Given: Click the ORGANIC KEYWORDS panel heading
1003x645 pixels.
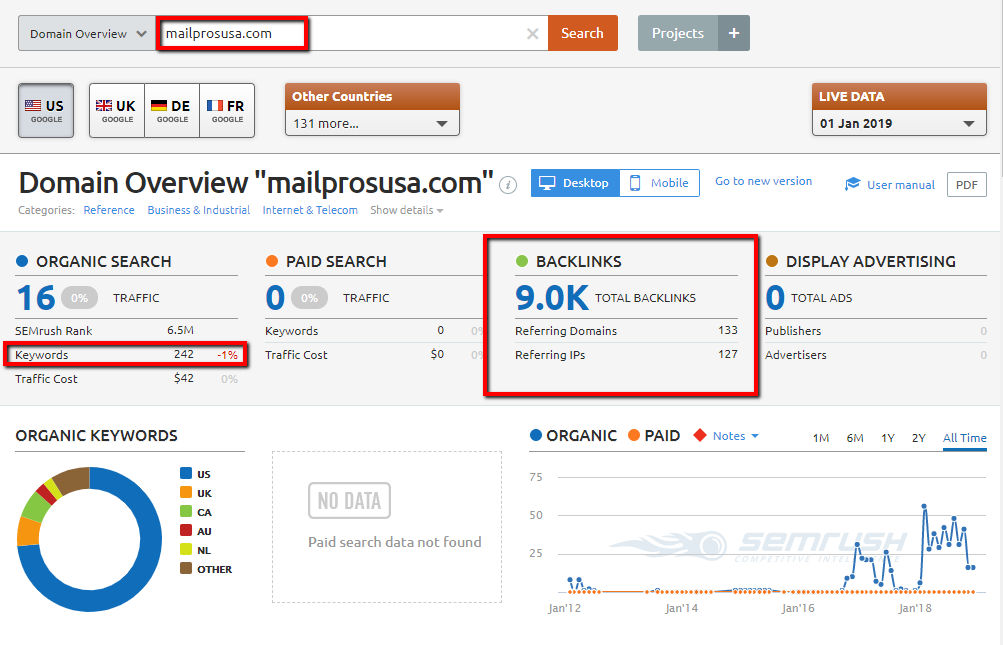Looking at the screenshot, I should pos(97,436).
